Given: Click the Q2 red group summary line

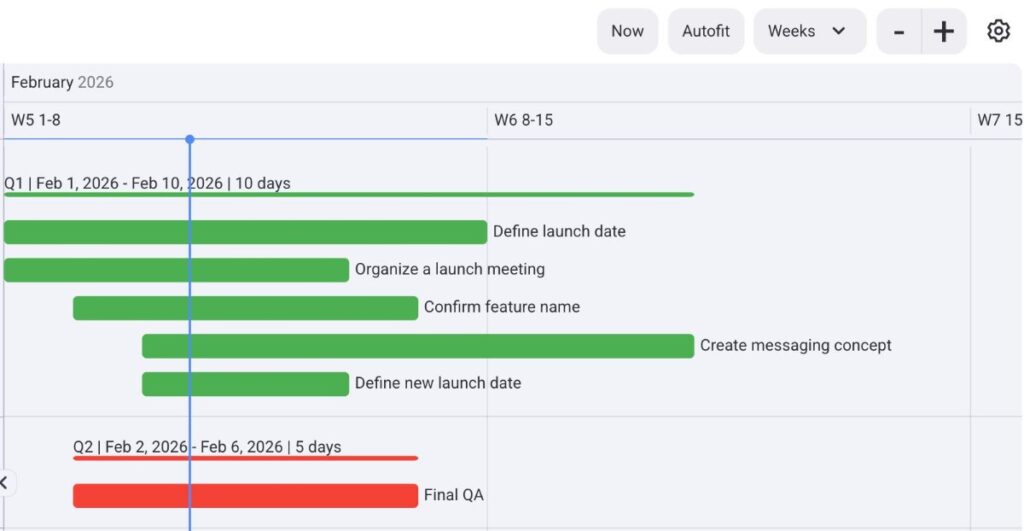Looking at the screenshot, I should pyautogui.click(x=245, y=458).
